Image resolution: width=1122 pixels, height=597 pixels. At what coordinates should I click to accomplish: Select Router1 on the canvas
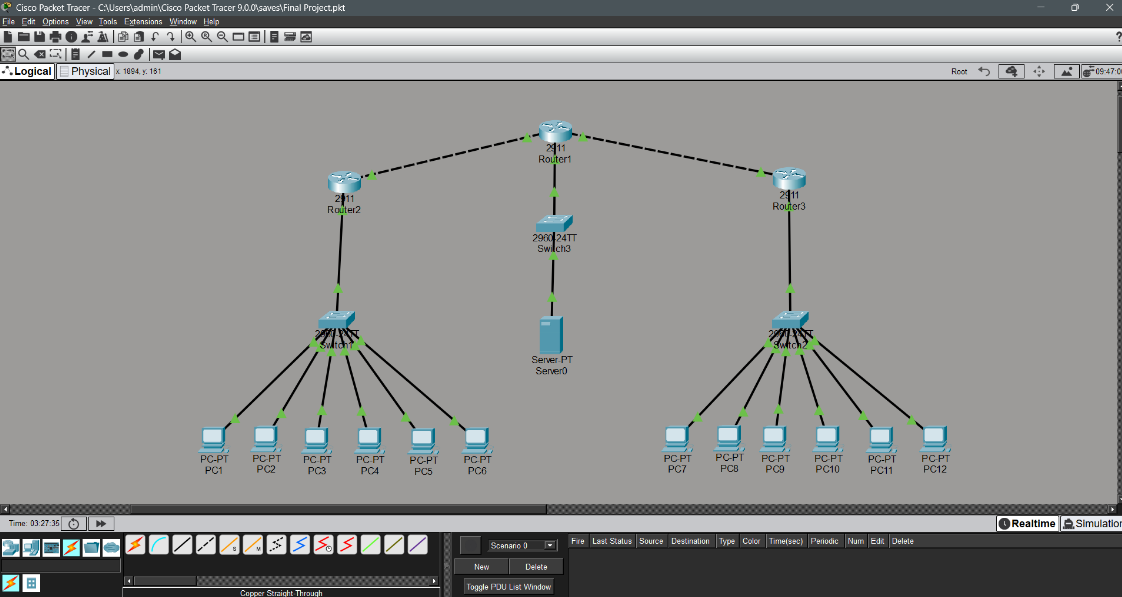tap(555, 132)
